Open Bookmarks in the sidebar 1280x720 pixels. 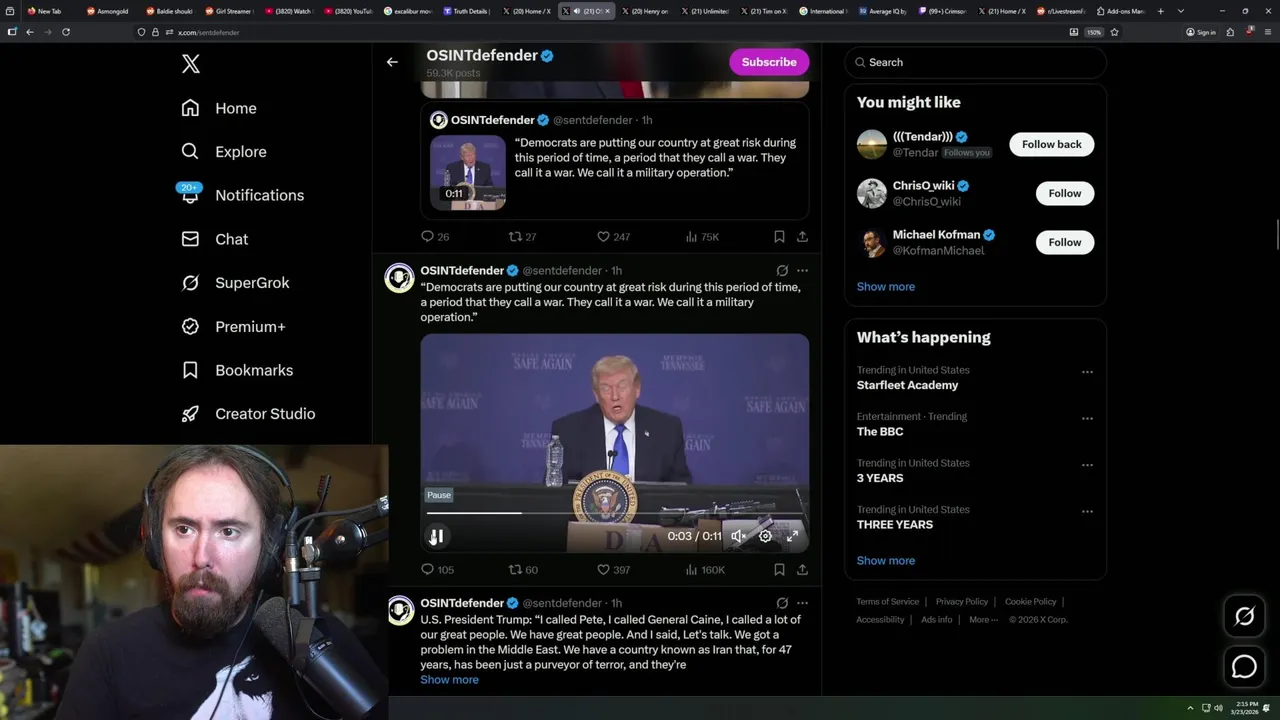(x=237, y=370)
